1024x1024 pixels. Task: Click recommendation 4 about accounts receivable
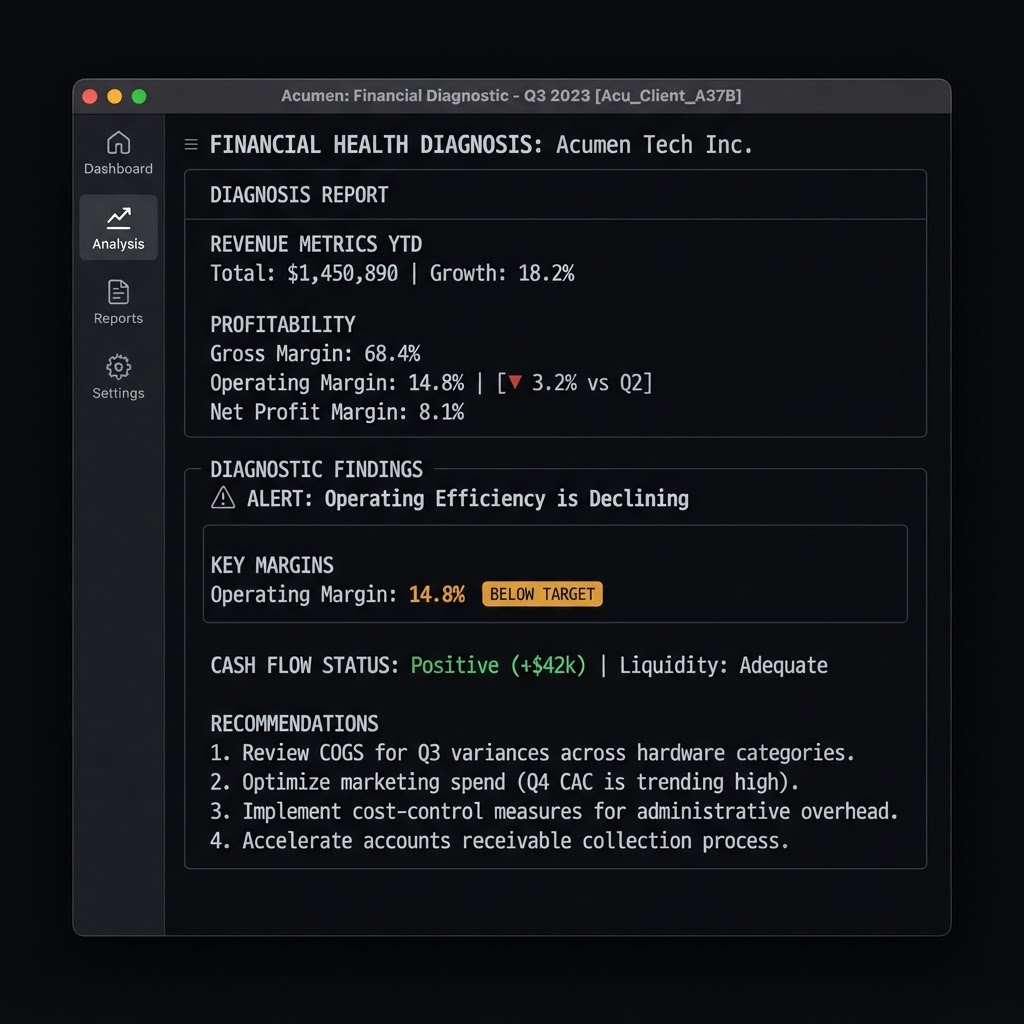[x=500, y=841]
